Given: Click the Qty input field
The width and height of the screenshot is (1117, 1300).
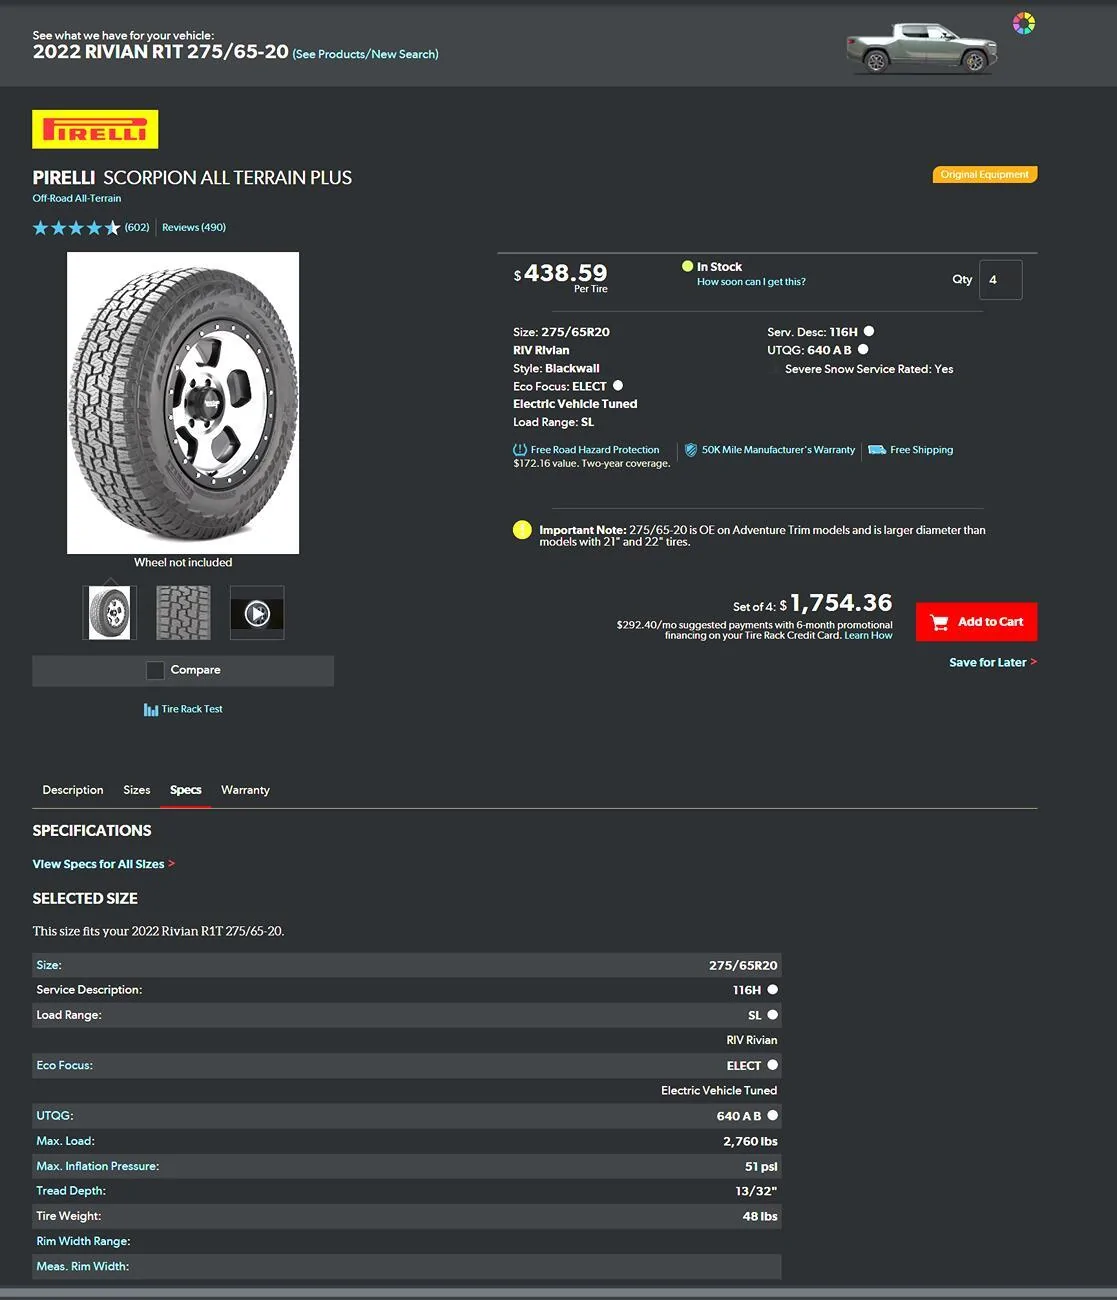Looking at the screenshot, I should (1000, 280).
